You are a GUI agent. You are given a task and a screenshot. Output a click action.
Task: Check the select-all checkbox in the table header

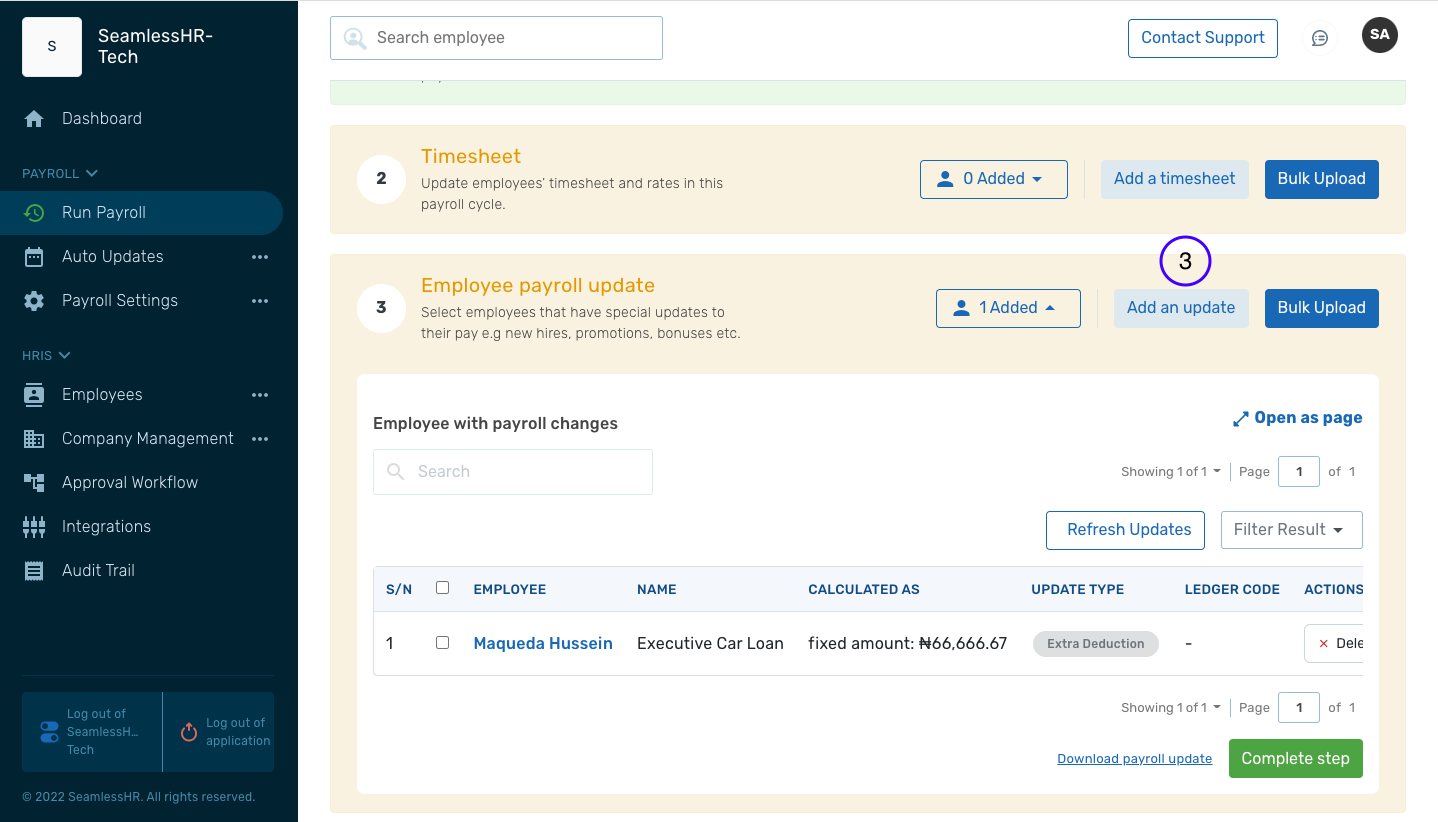pos(443,587)
